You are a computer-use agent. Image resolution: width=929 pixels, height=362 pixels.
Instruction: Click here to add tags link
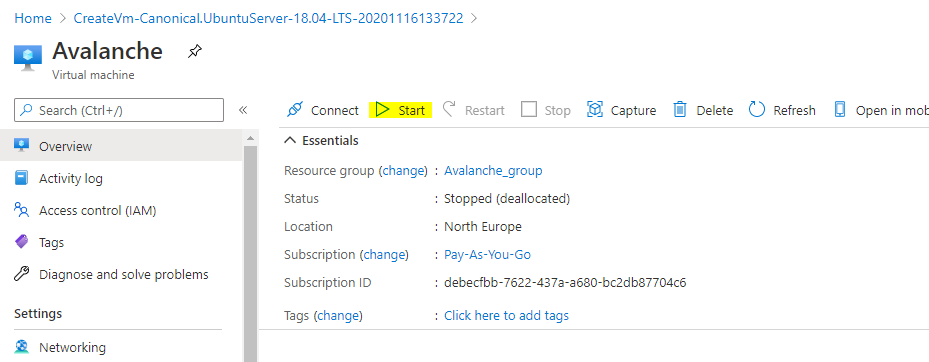point(507,316)
